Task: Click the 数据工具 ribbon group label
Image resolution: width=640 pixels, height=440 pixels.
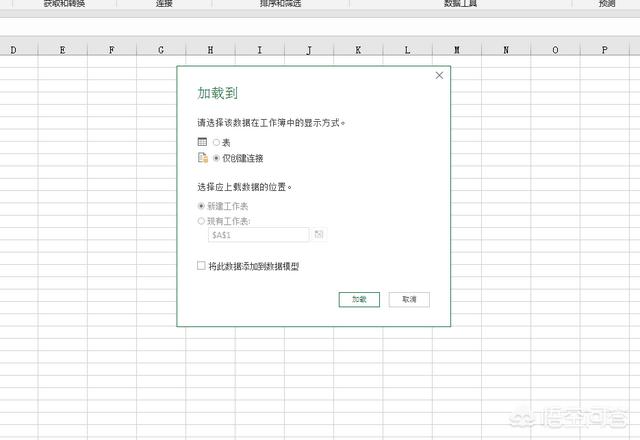Action: click(461, 4)
